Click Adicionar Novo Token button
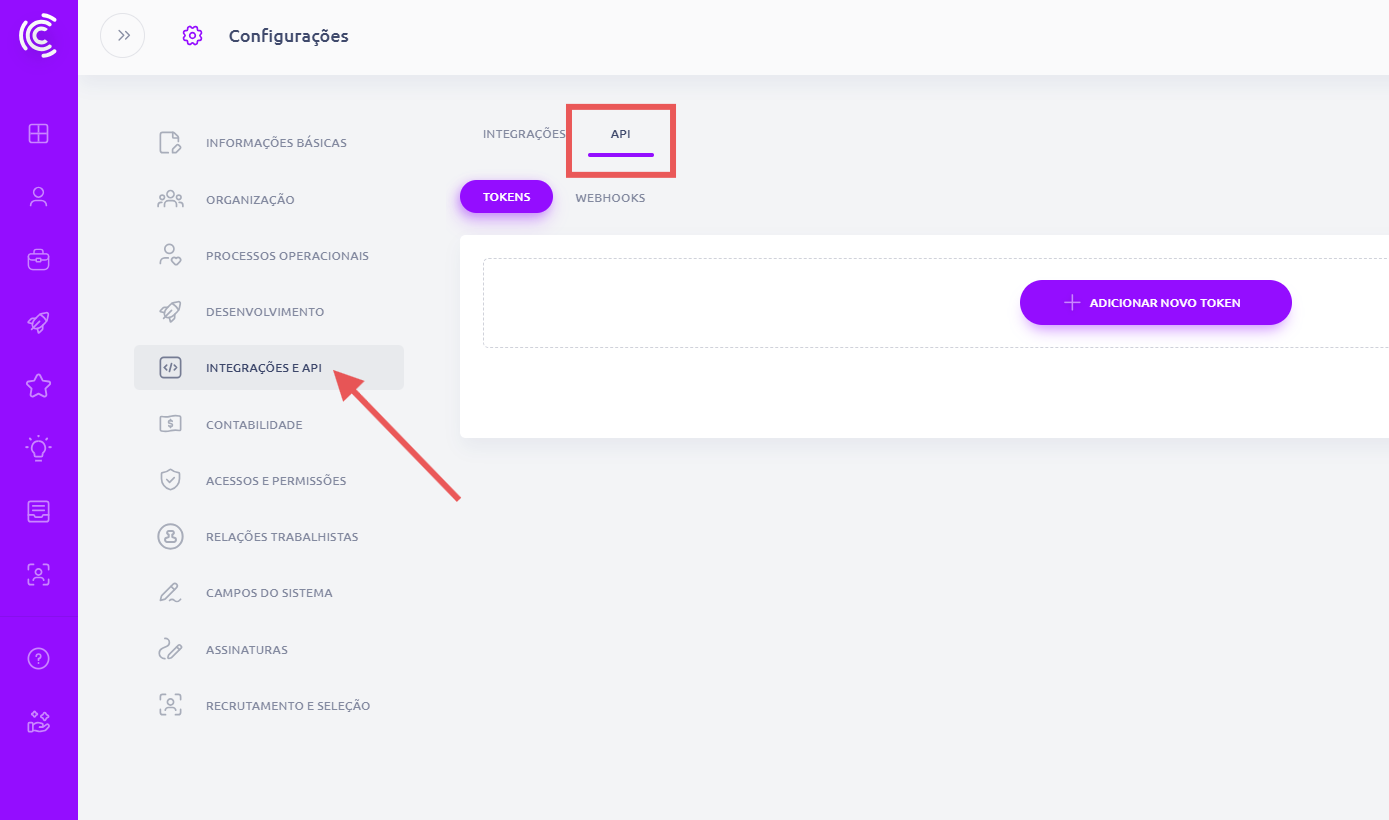The height and width of the screenshot is (820, 1389). tap(1155, 302)
